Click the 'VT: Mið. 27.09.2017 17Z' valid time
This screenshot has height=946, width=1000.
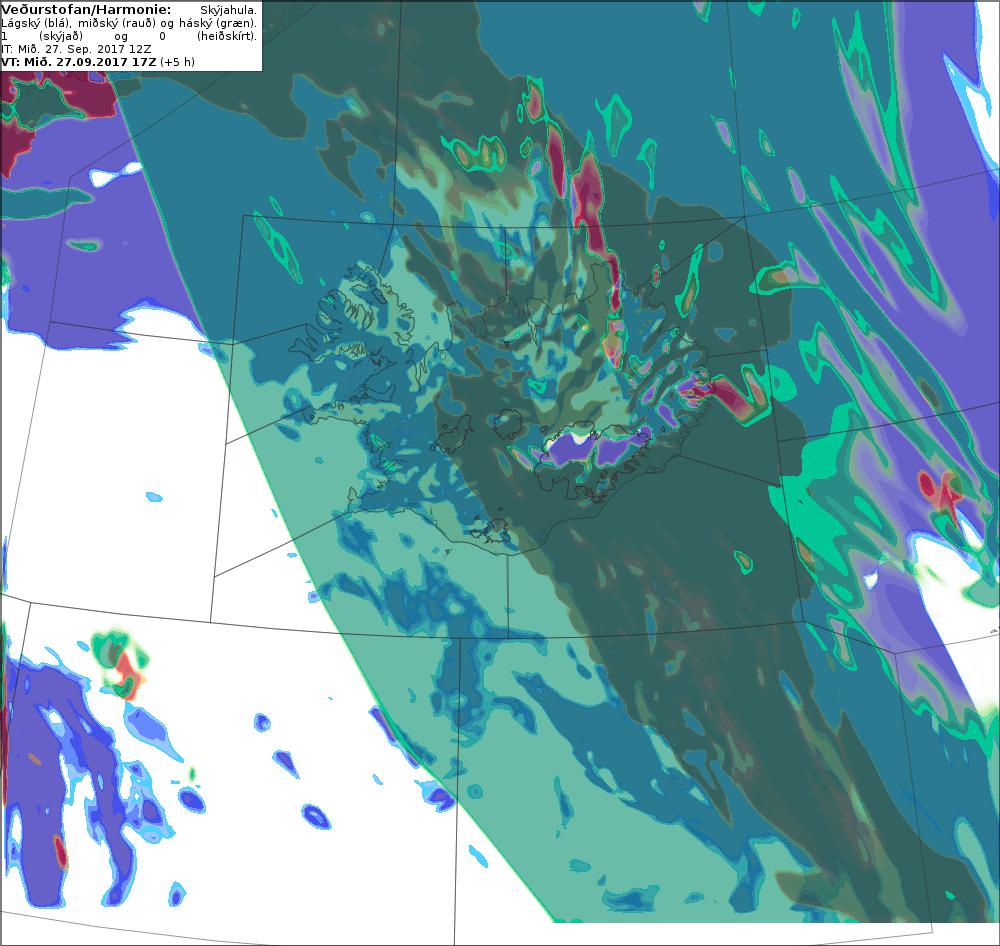[79, 62]
